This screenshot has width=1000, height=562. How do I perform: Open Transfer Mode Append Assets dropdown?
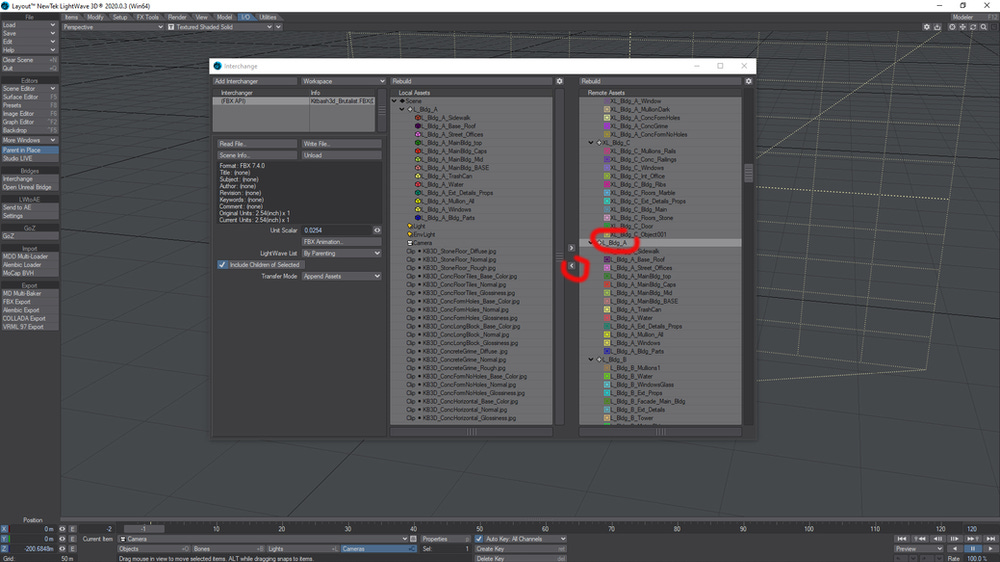tap(341, 276)
